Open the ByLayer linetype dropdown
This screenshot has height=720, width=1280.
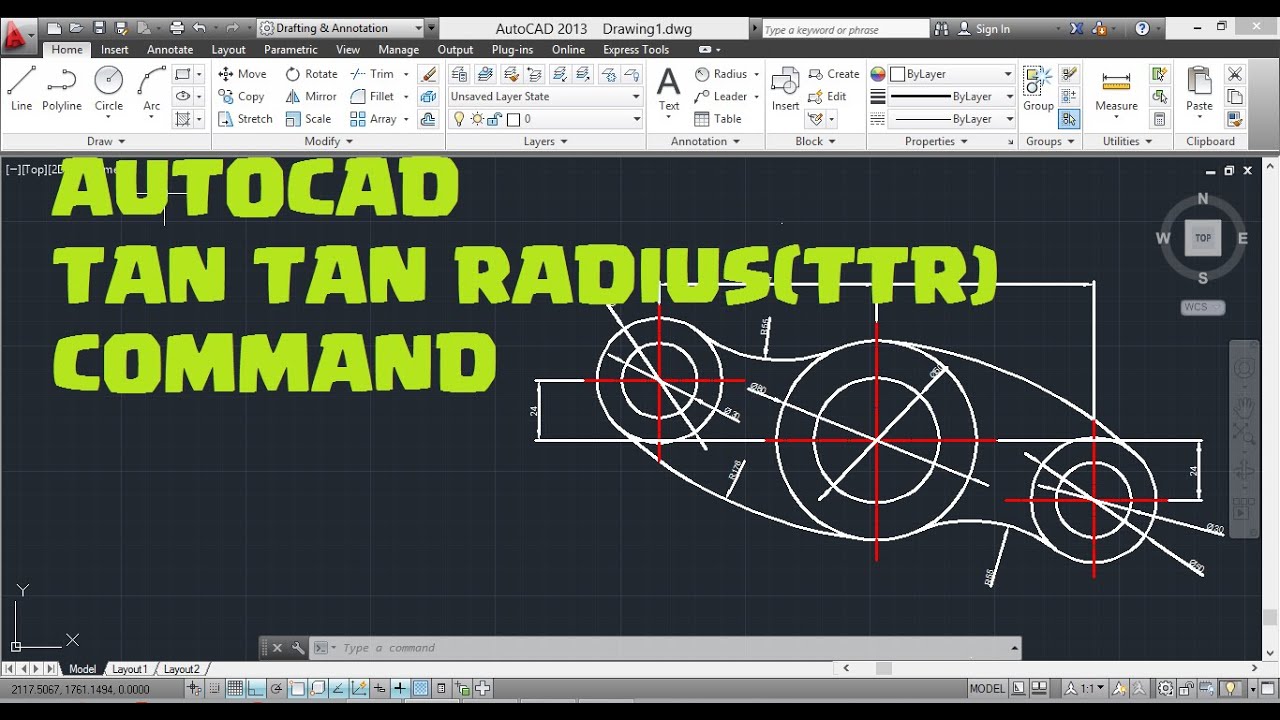952,119
